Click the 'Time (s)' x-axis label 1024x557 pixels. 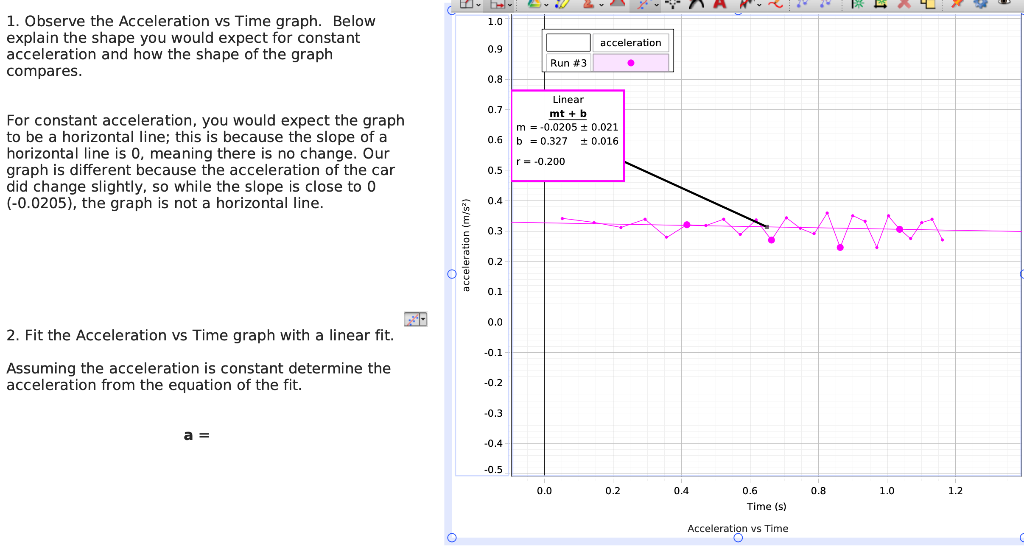[x=766, y=506]
